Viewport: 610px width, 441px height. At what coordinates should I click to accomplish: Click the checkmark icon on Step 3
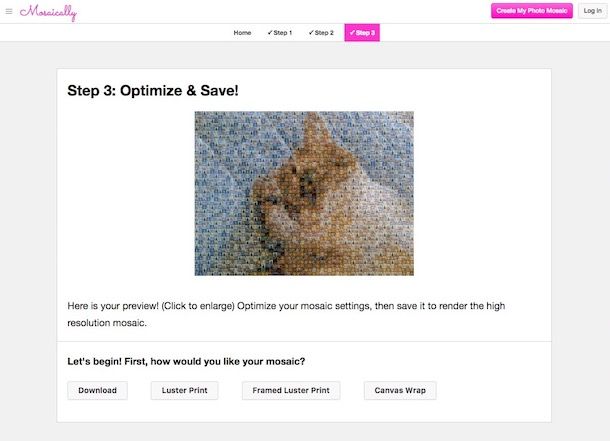tap(352, 33)
